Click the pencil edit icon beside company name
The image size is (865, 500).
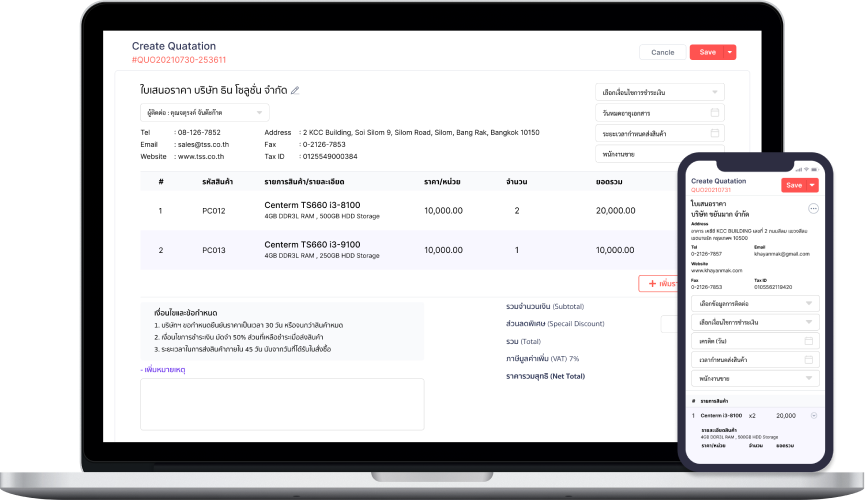coord(295,91)
